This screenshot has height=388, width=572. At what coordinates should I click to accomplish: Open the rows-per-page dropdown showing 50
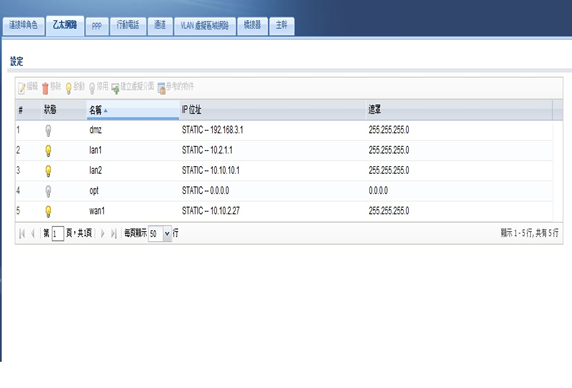(x=167, y=233)
